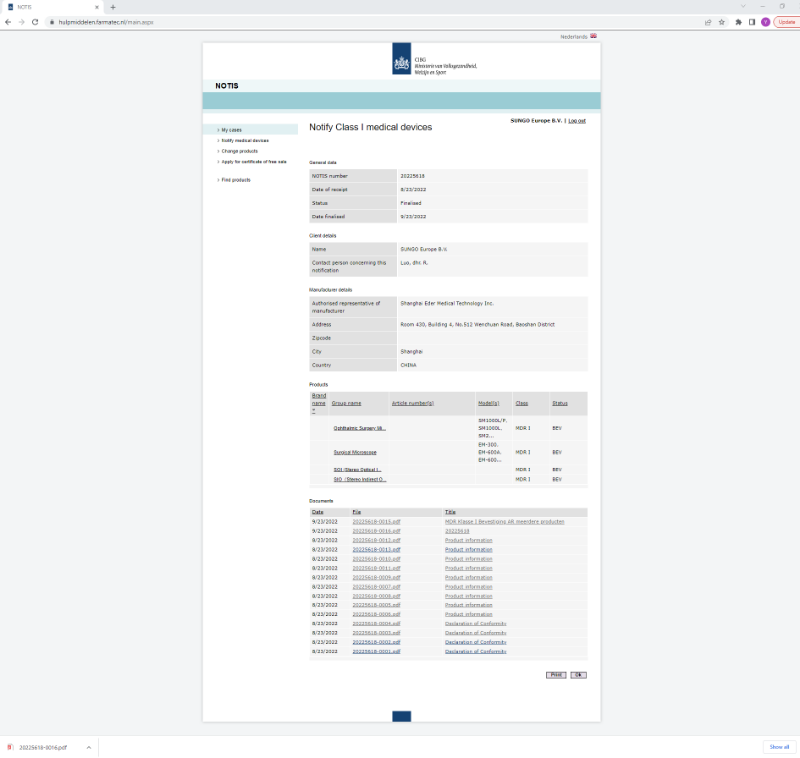Viewport: 800px width, 758px height.
Task: Select Find products in sidebar menu
Action: pos(236,180)
